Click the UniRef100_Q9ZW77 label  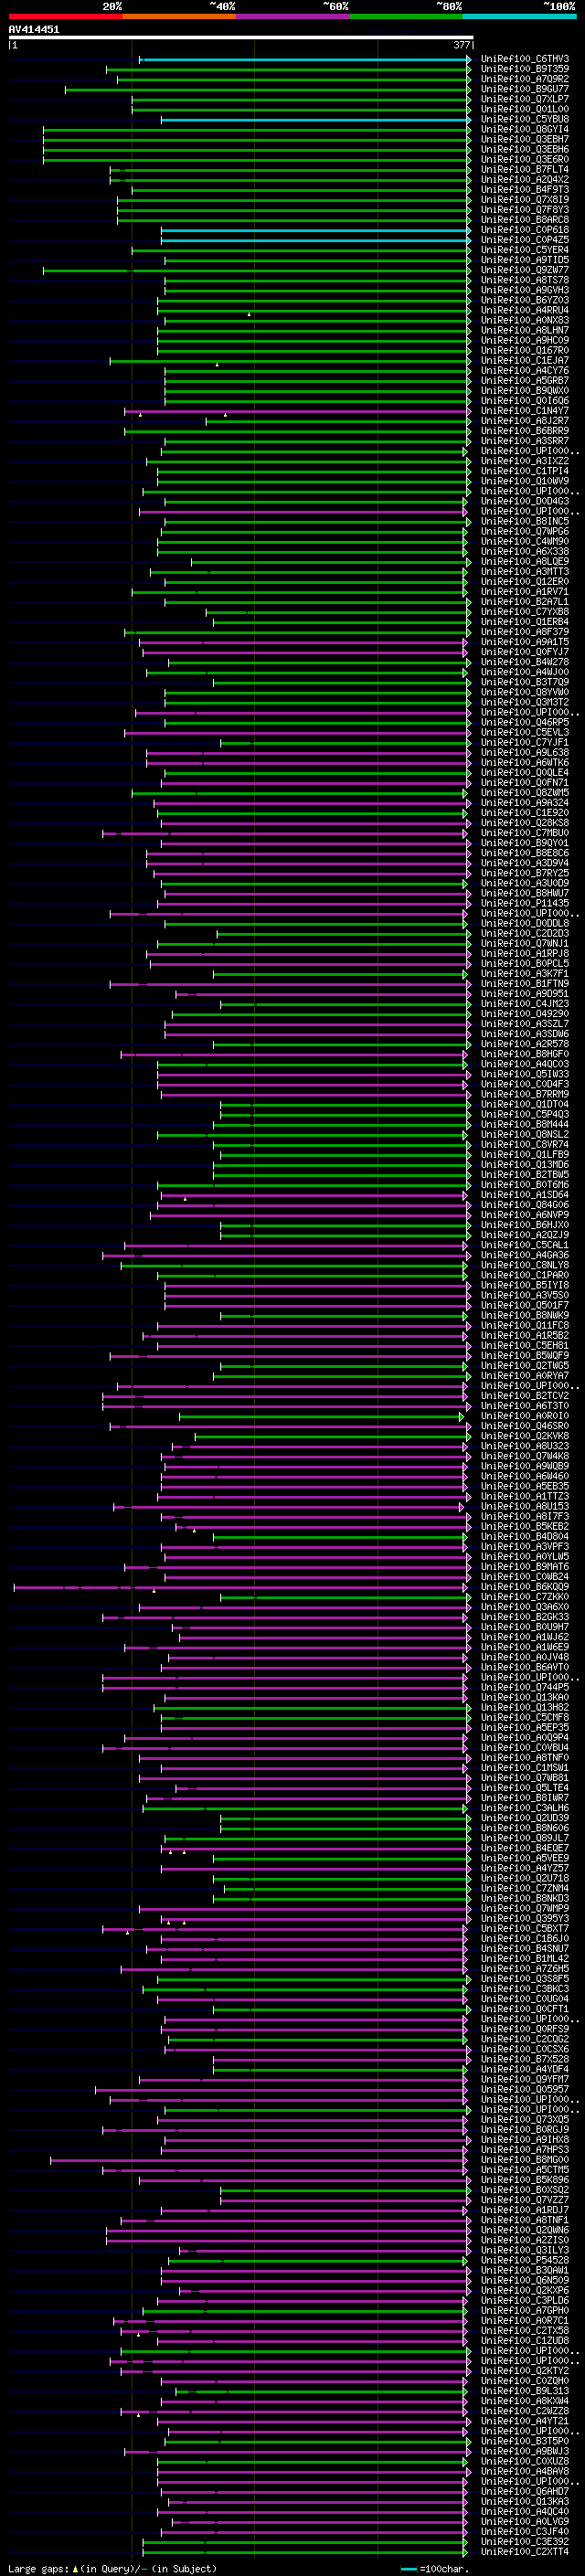(x=525, y=270)
